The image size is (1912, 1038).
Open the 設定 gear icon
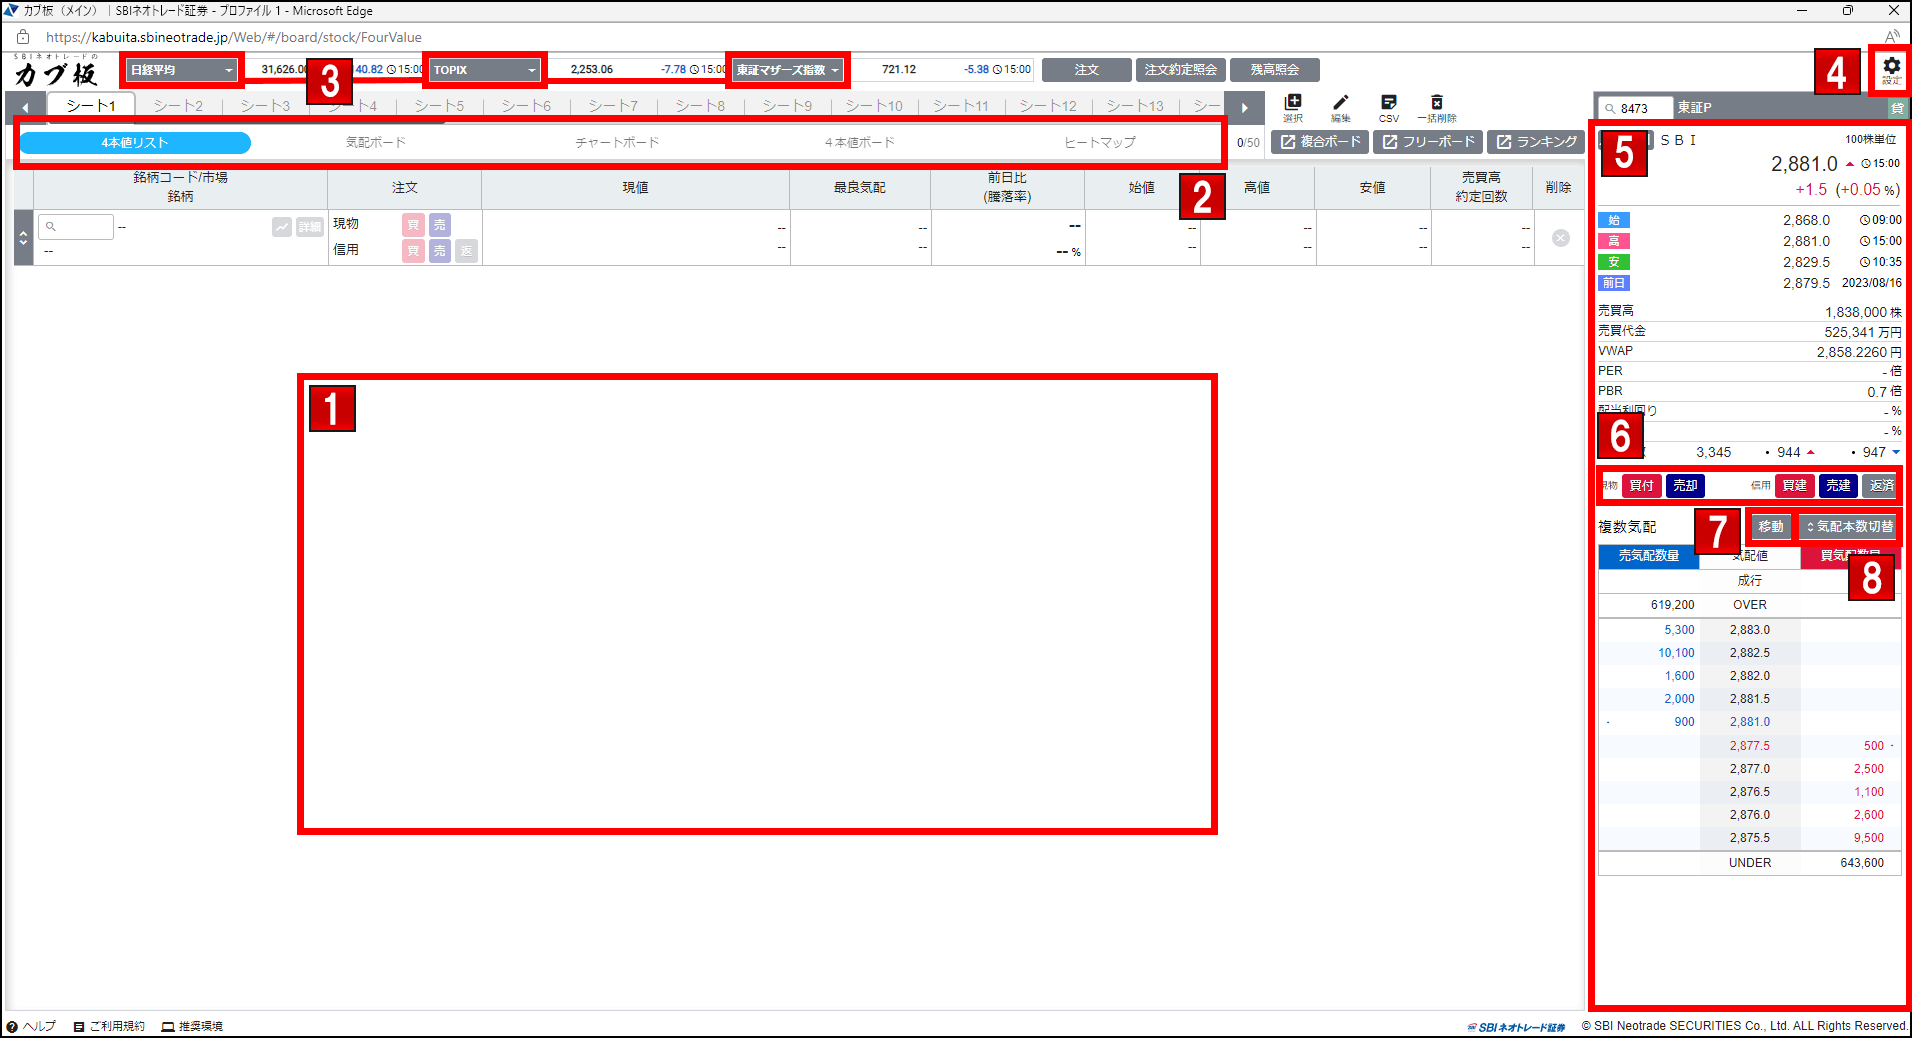1891,69
